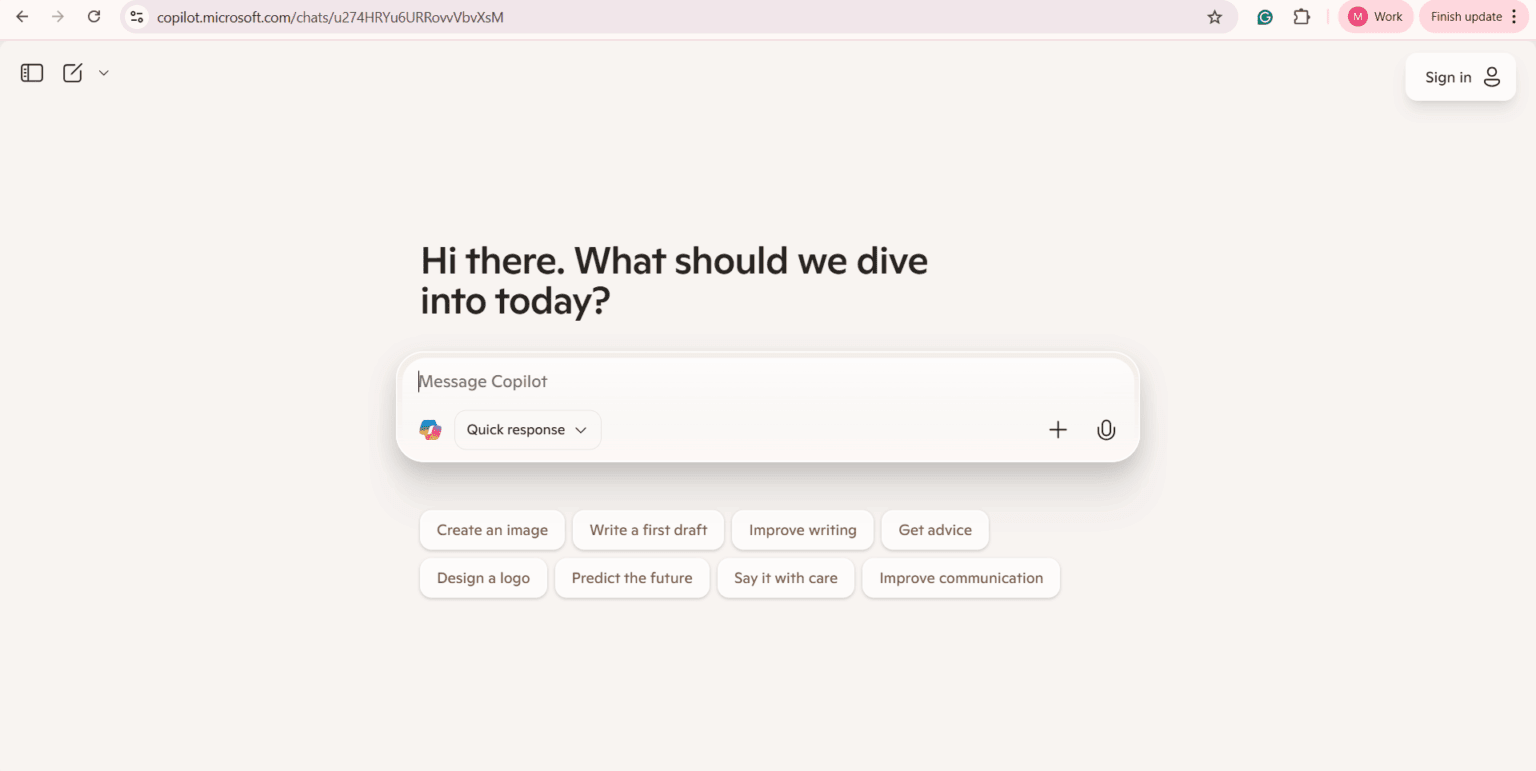Select the Design a logo suggestion

pyautogui.click(x=483, y=578)
